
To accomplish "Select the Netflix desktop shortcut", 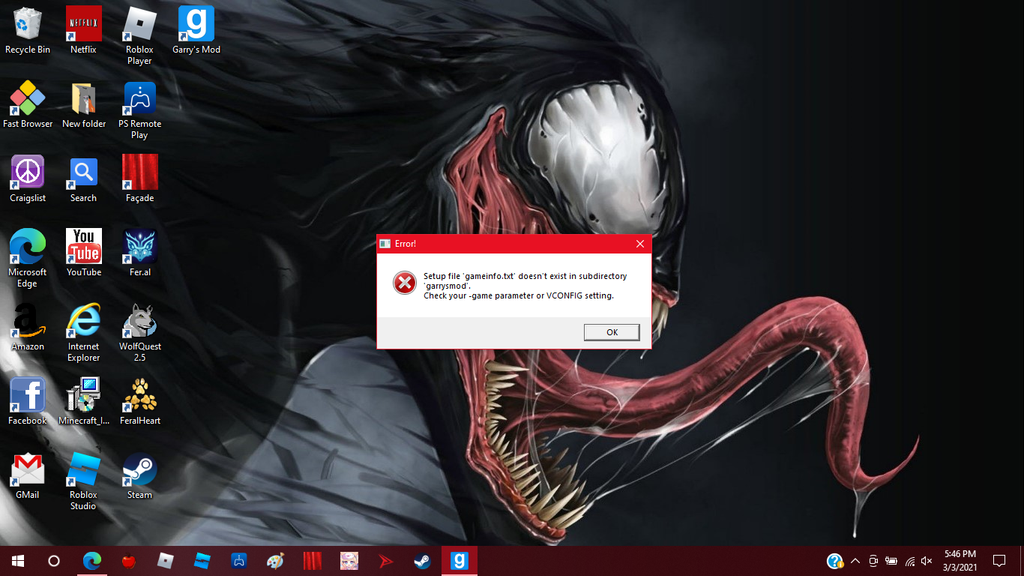I will pos(84,31).
